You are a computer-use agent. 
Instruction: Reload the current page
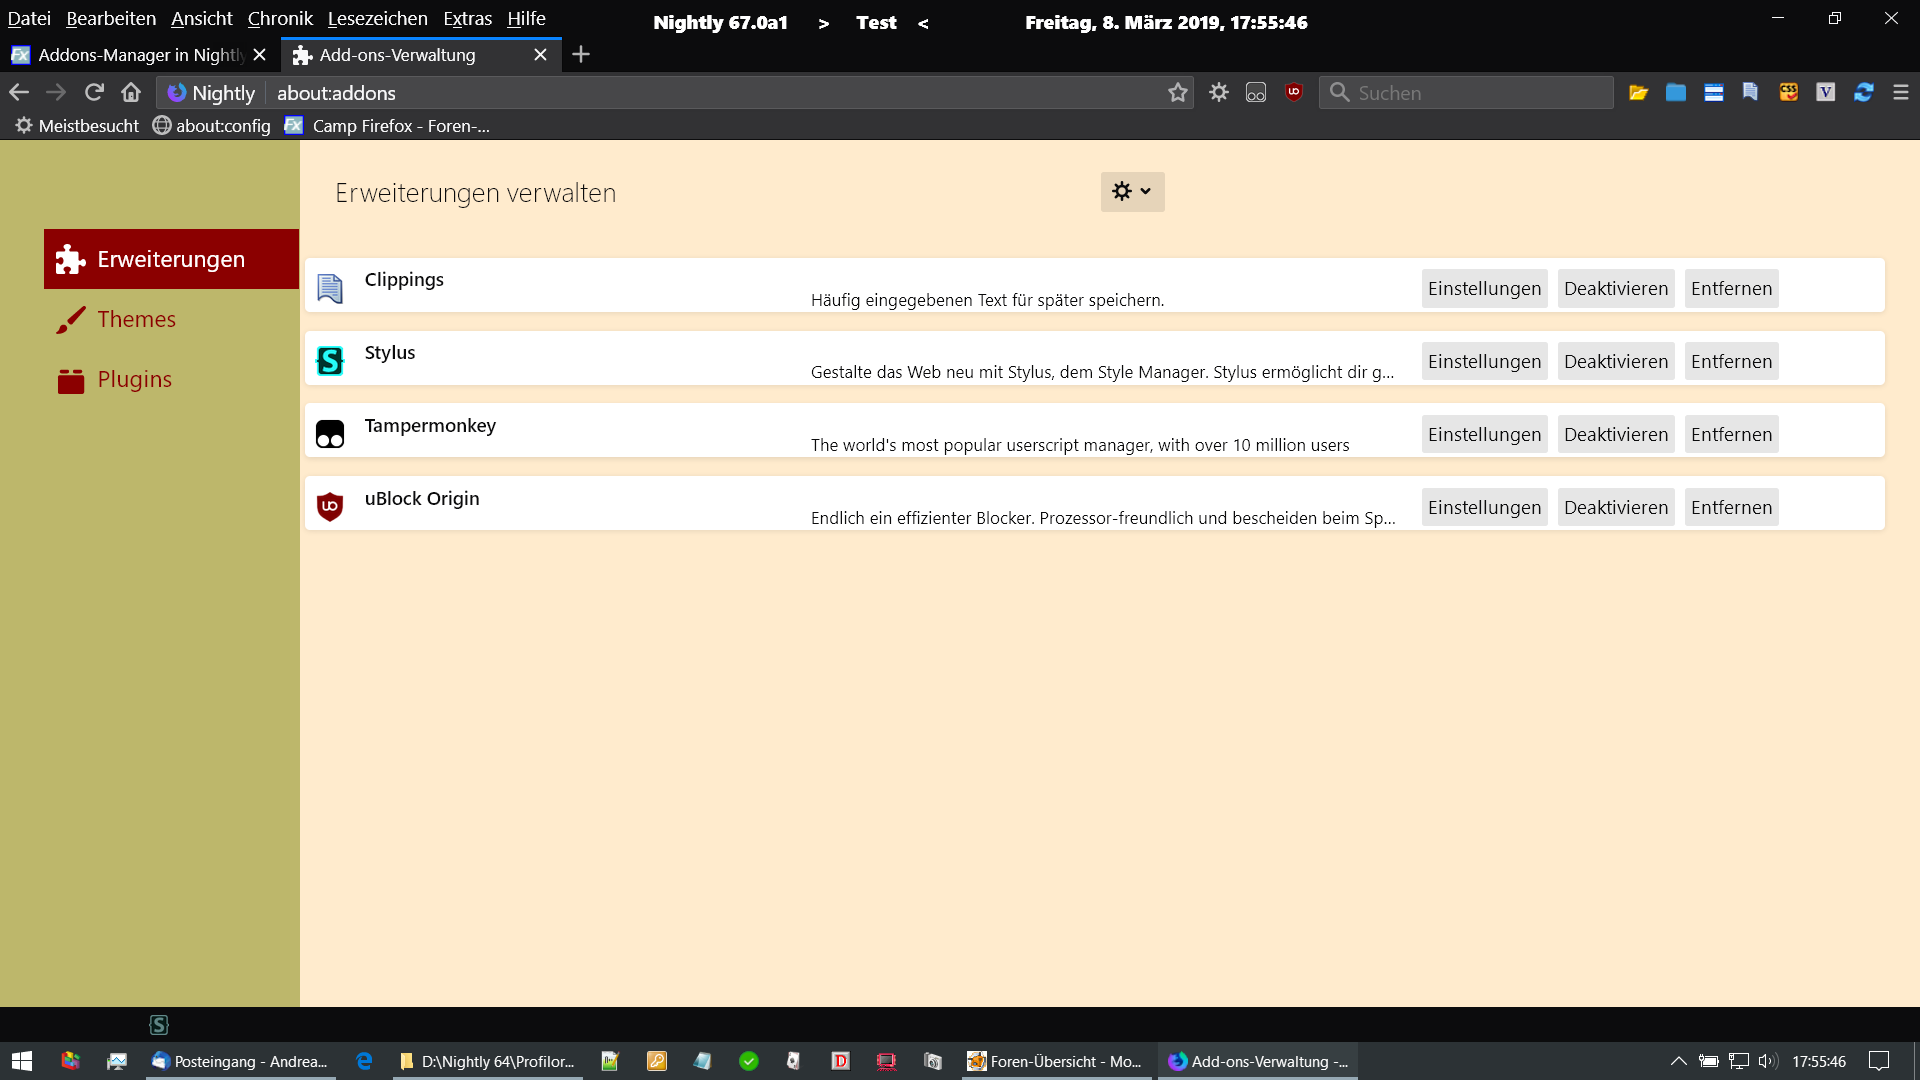94,92
